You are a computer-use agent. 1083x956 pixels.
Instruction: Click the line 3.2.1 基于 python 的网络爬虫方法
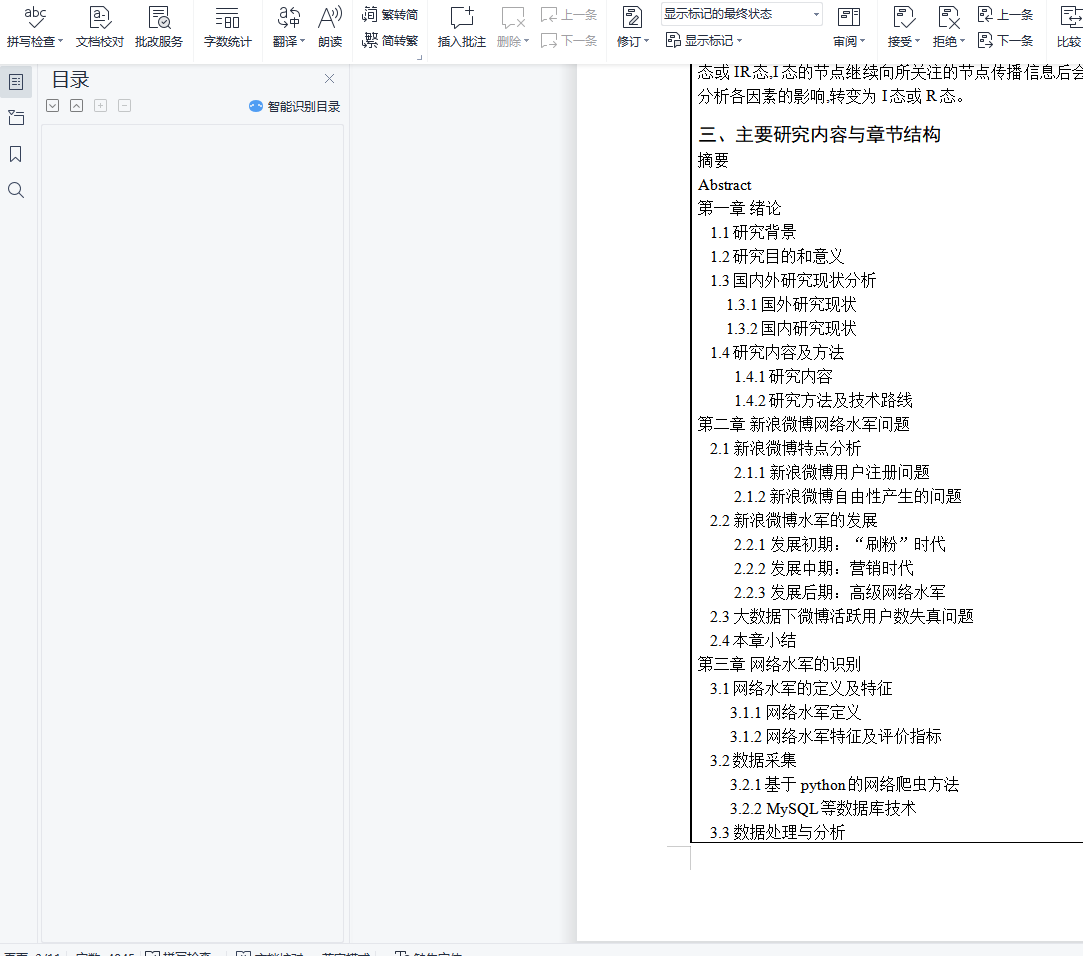[x=844, y=785]
